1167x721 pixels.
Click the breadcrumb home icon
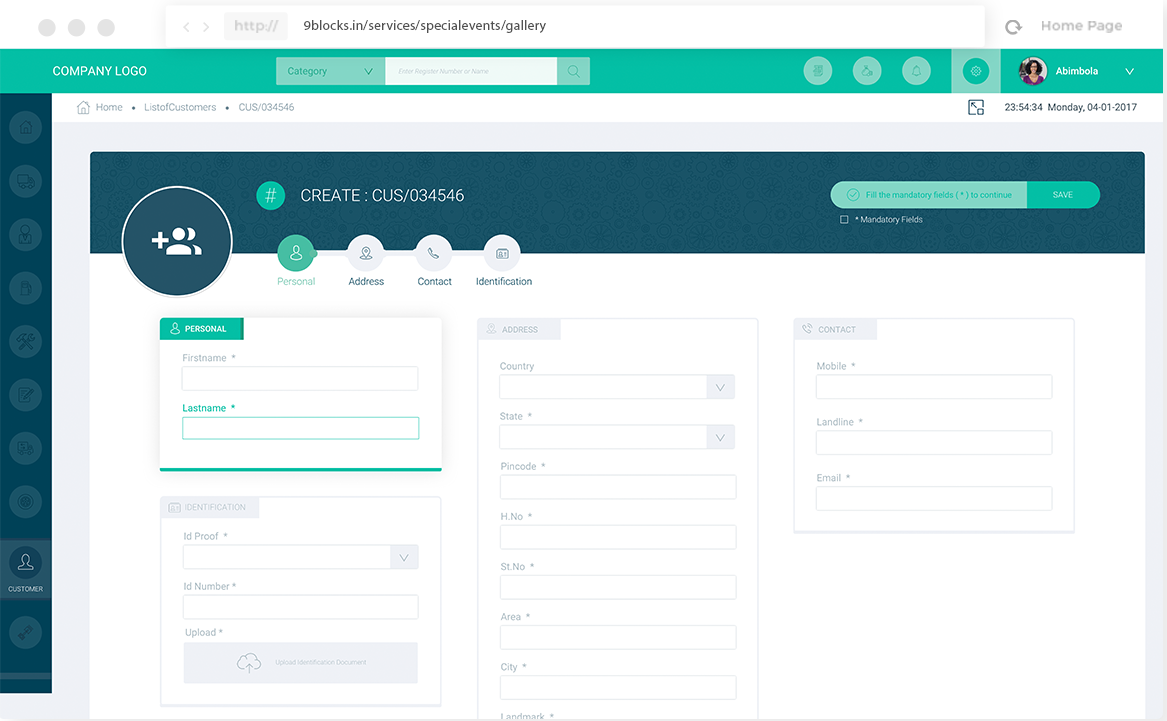[83, 107]
